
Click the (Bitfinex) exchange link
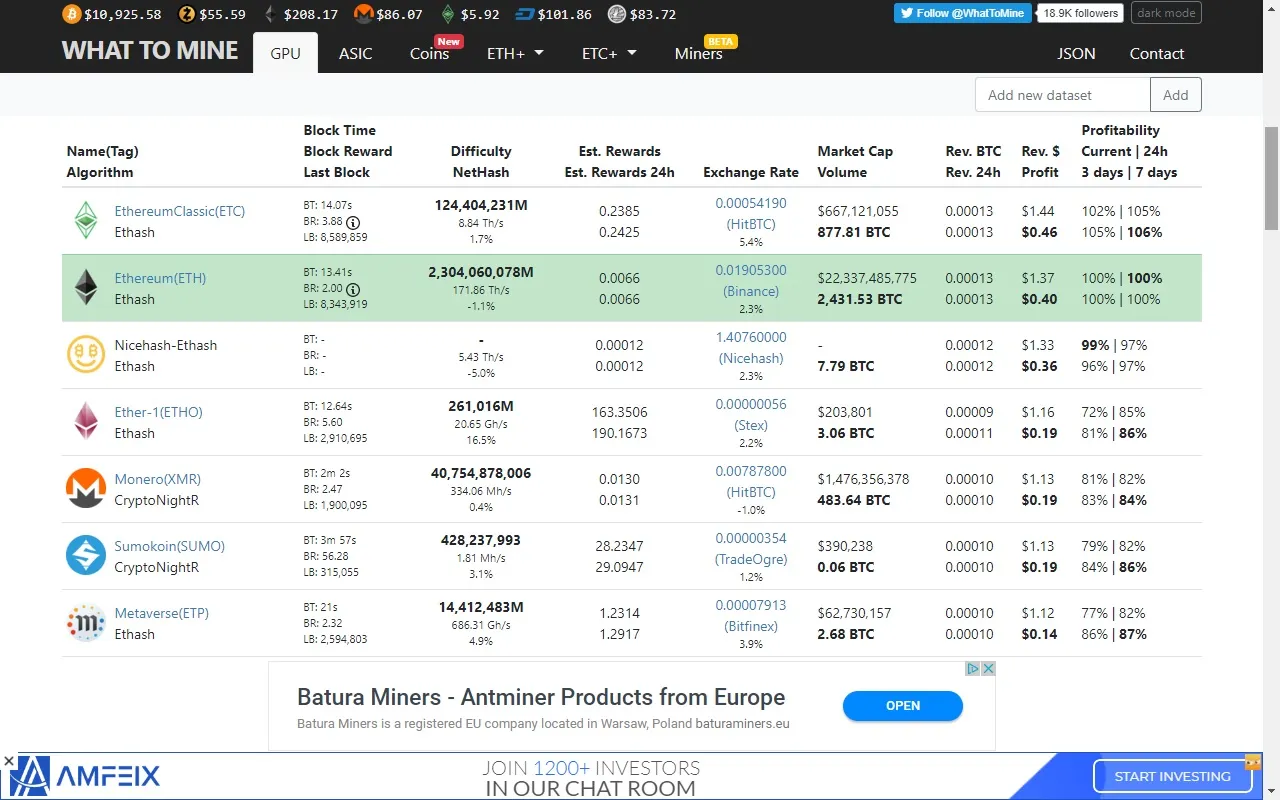point(751,626)
